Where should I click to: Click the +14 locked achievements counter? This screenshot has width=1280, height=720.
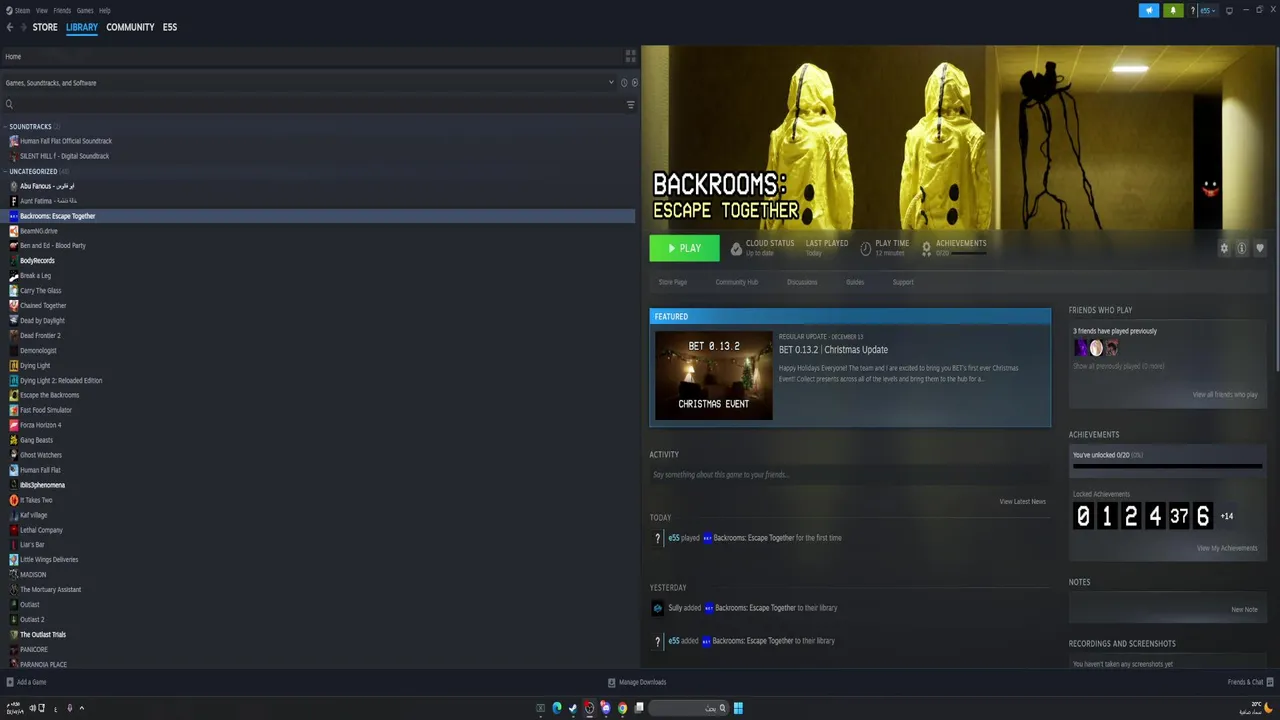(1227, 516)
